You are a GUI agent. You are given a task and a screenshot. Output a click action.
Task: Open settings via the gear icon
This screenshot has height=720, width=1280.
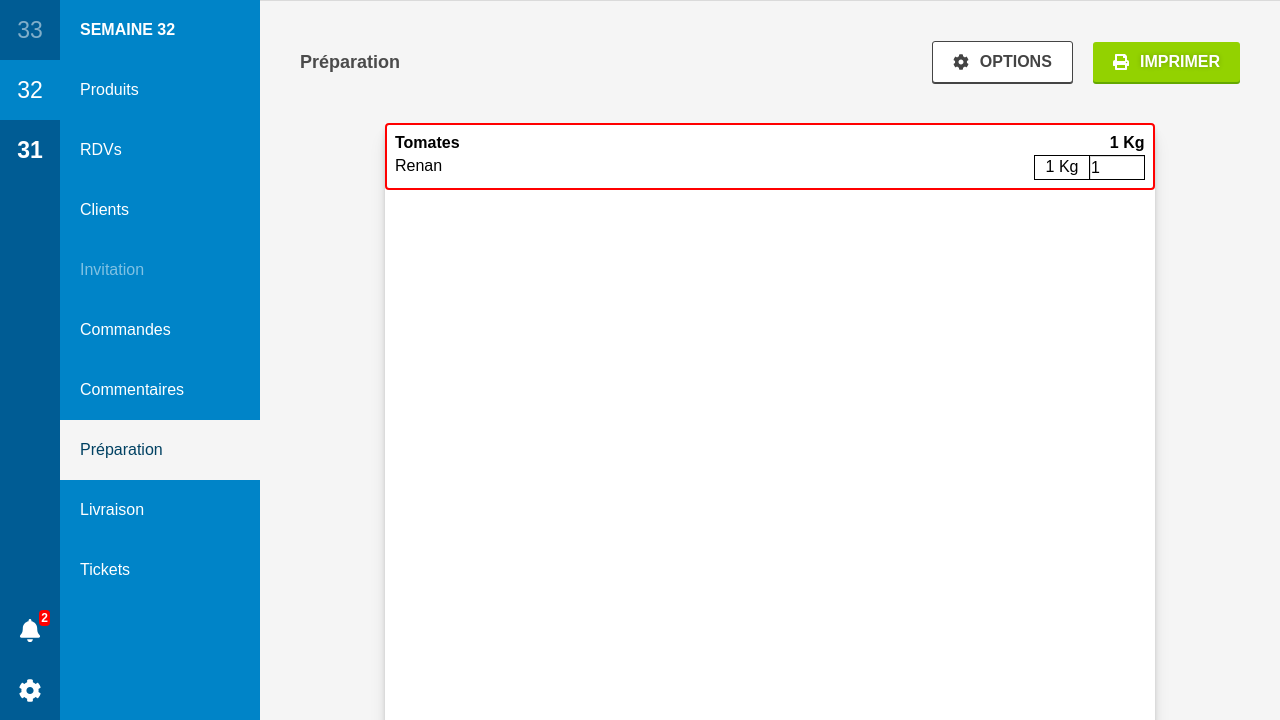(30, 690)
